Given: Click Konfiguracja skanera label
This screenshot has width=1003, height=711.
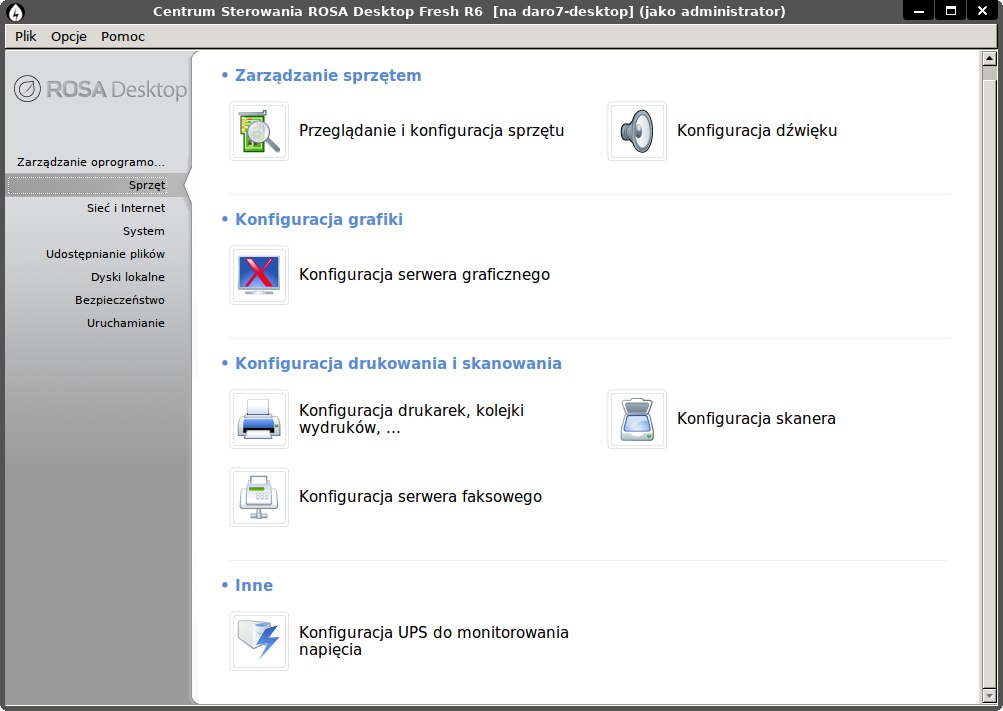Looking at the screenshot, I should pos(756,419).
